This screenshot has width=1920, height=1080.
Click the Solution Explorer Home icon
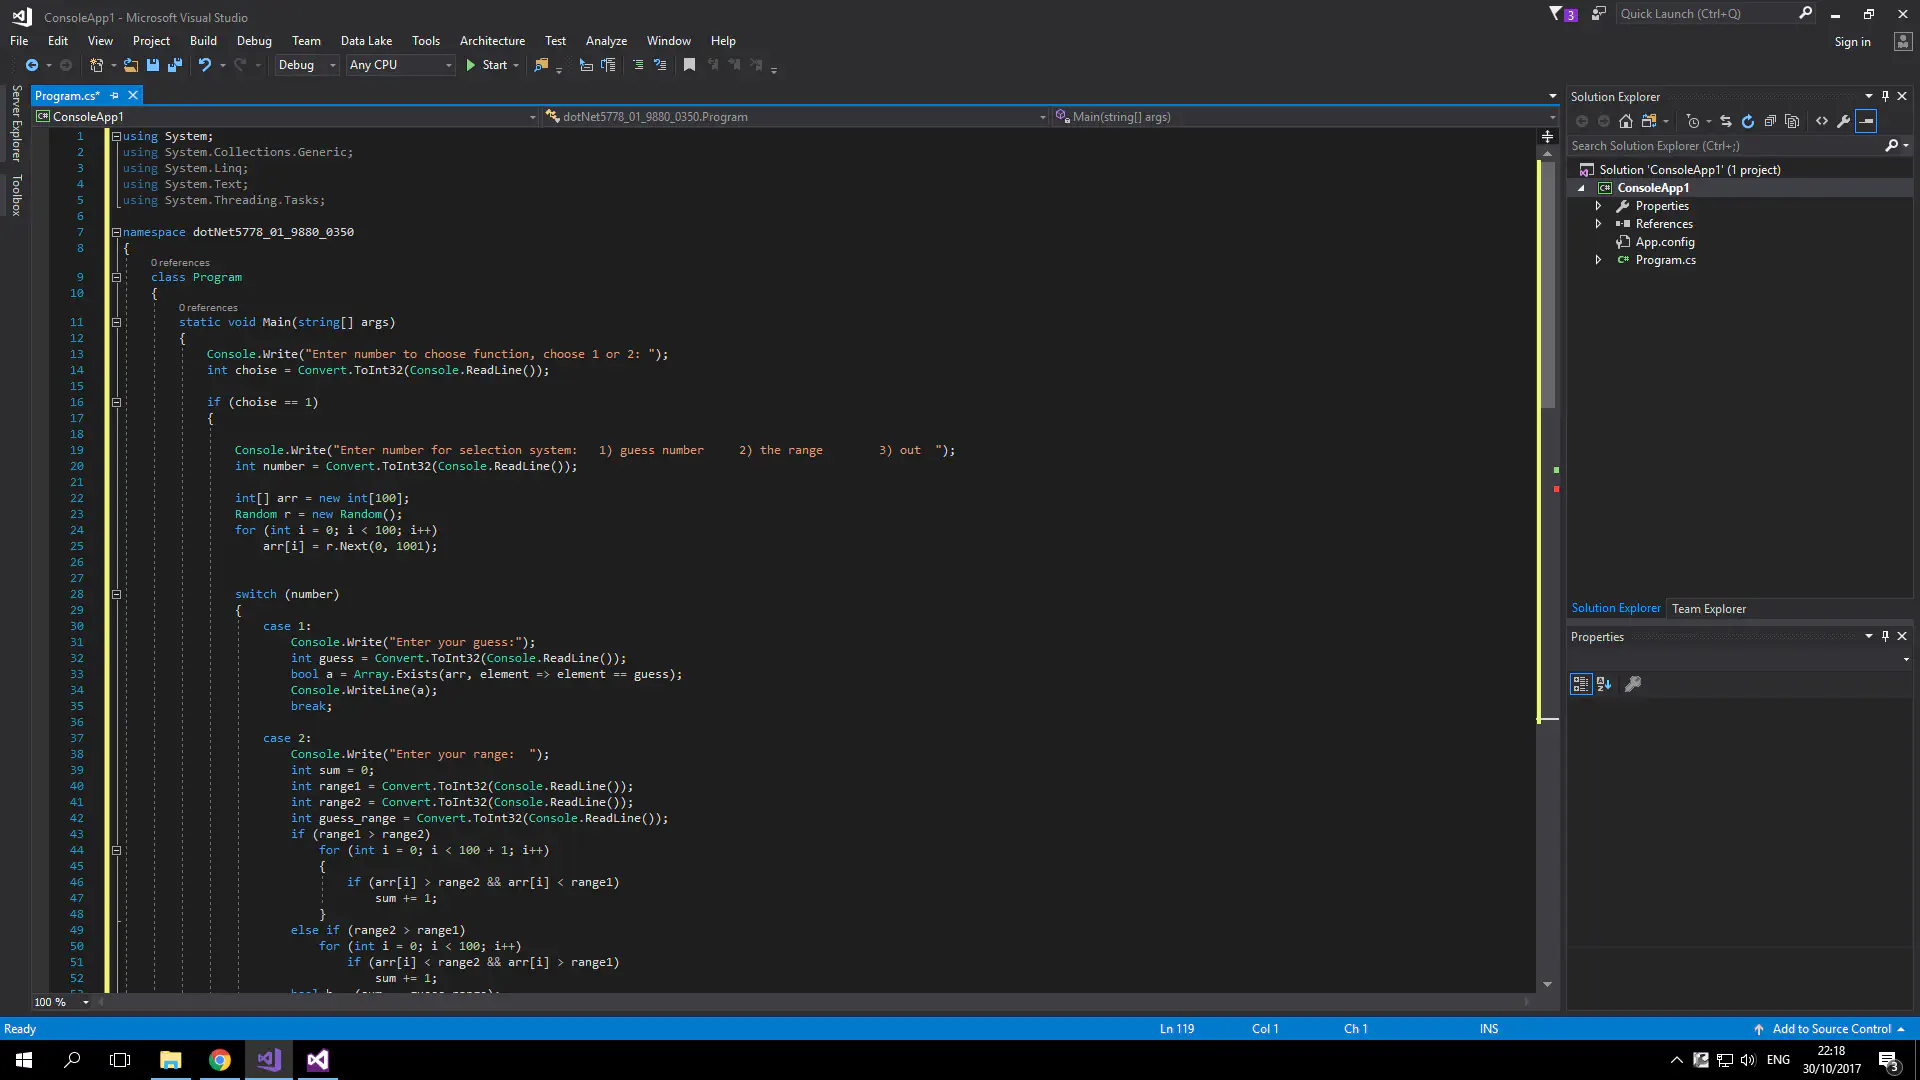1626,121
